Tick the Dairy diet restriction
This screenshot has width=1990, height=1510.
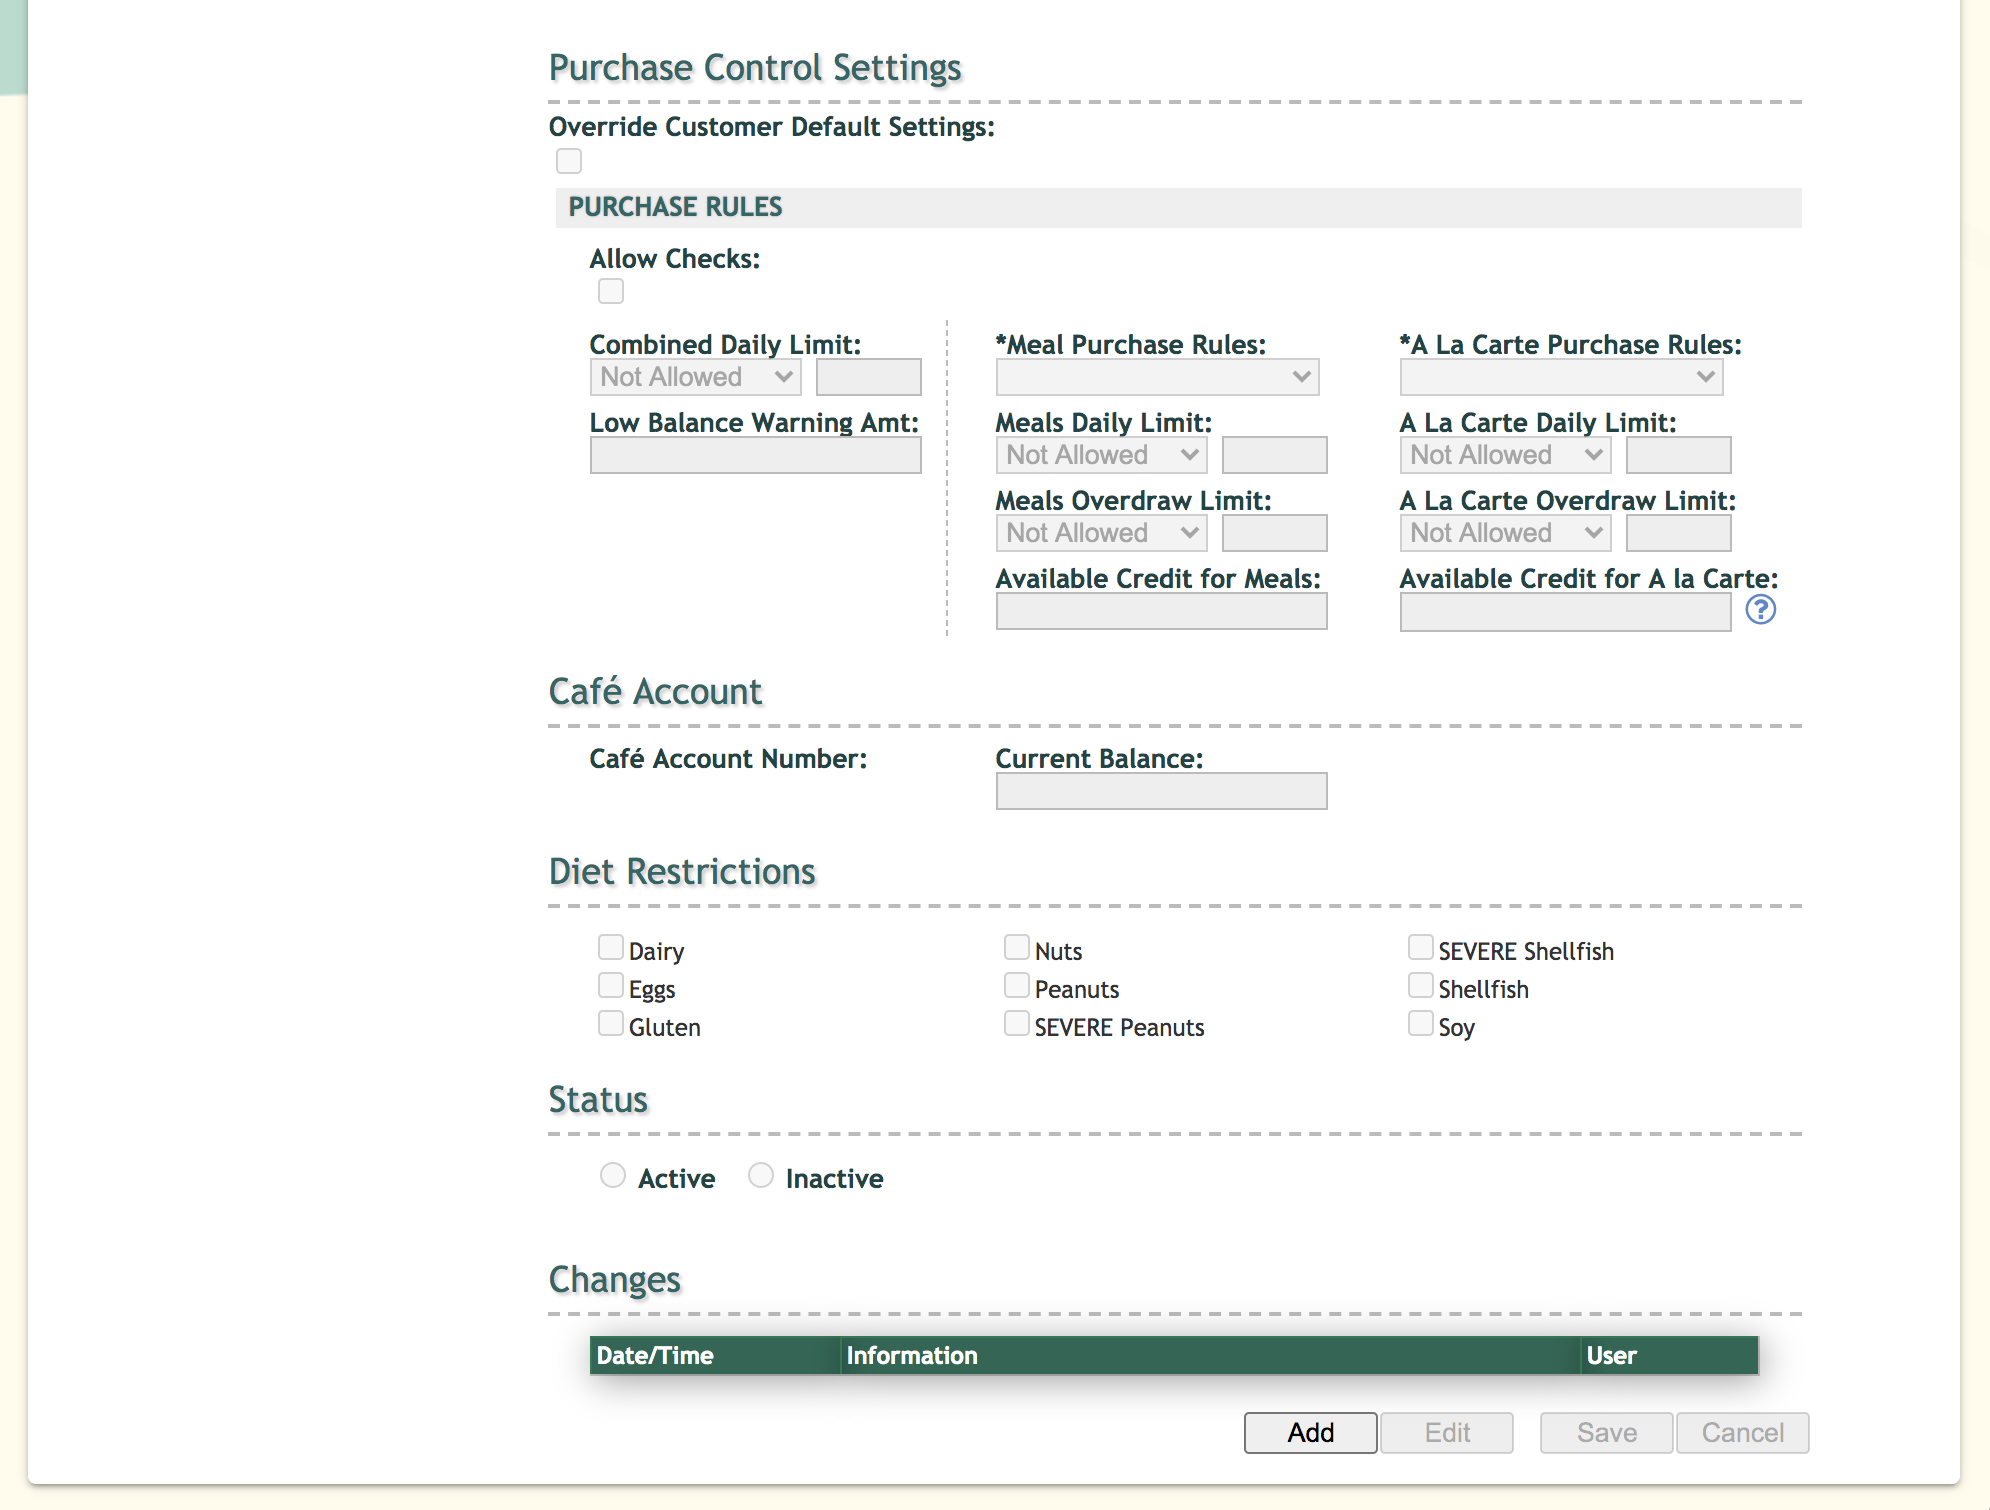pyautogui.click(x=610, y=947)
